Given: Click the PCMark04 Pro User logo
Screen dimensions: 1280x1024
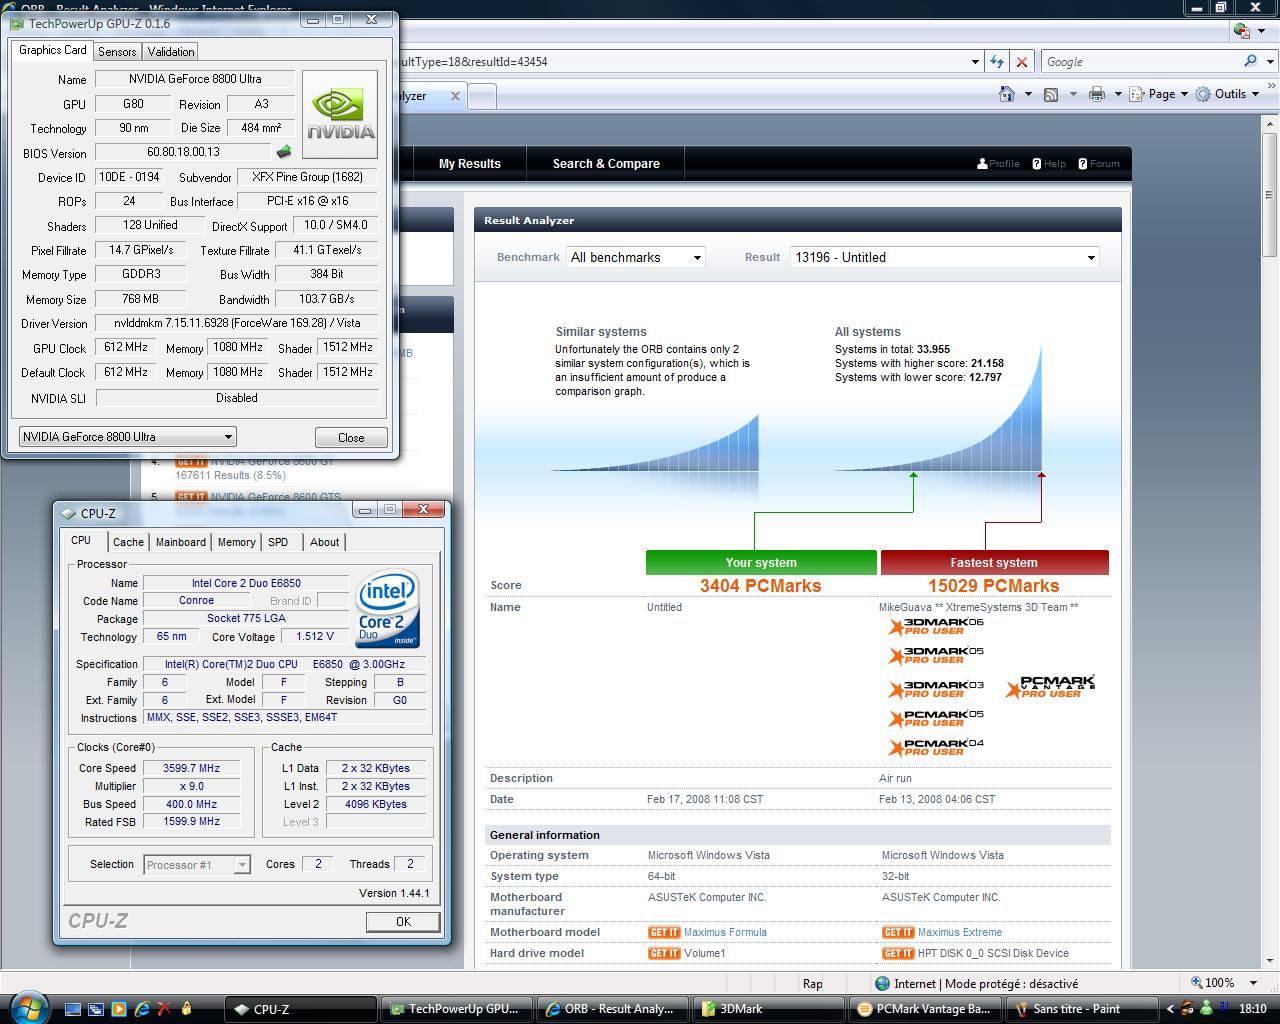Looking at the screenshot, I should point(936,747).
